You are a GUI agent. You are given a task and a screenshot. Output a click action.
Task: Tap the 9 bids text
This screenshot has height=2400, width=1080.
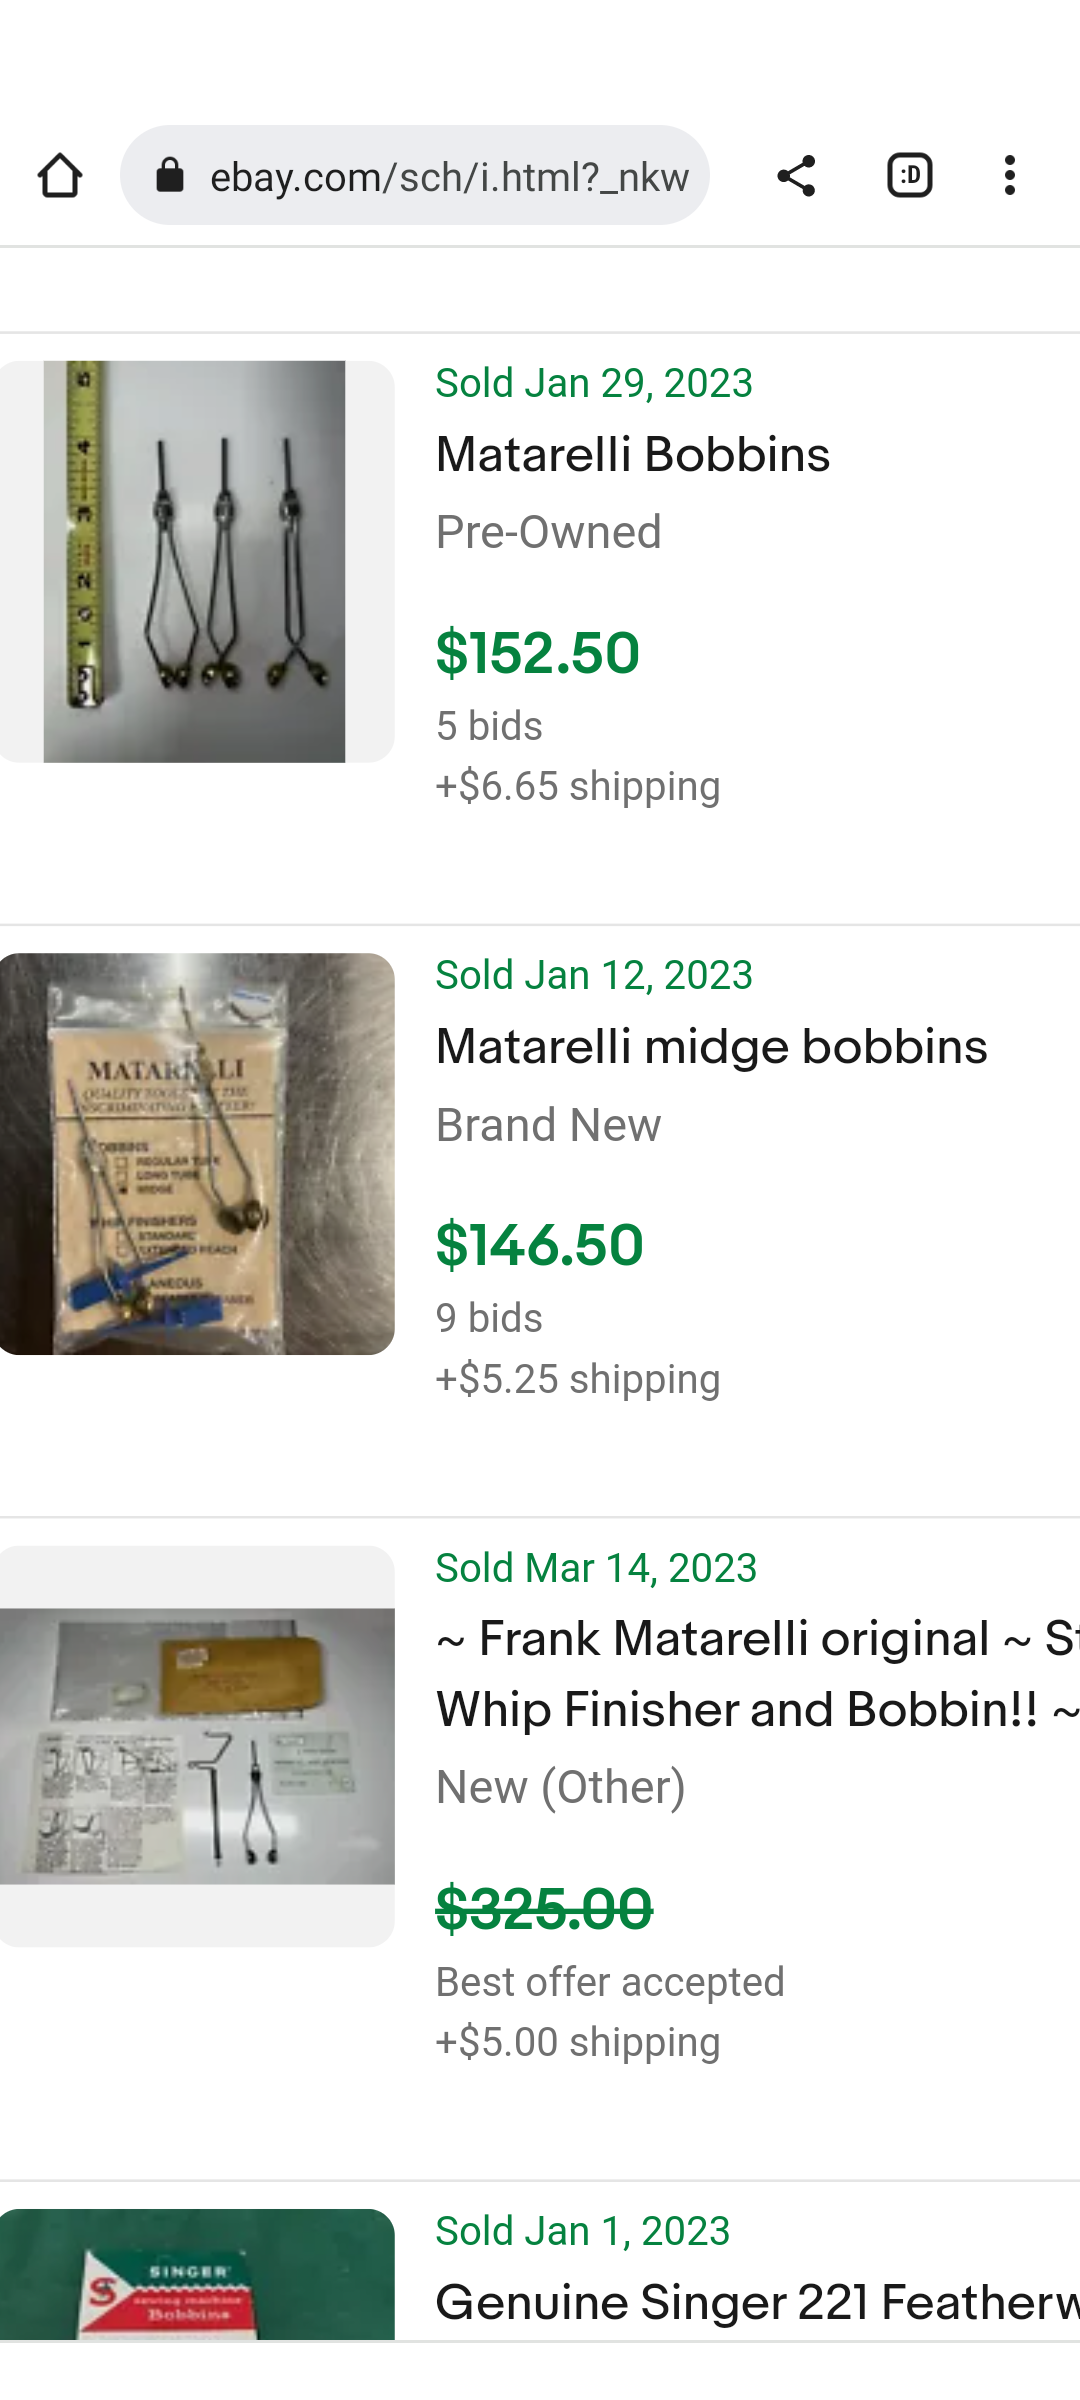coord(489,1318)
